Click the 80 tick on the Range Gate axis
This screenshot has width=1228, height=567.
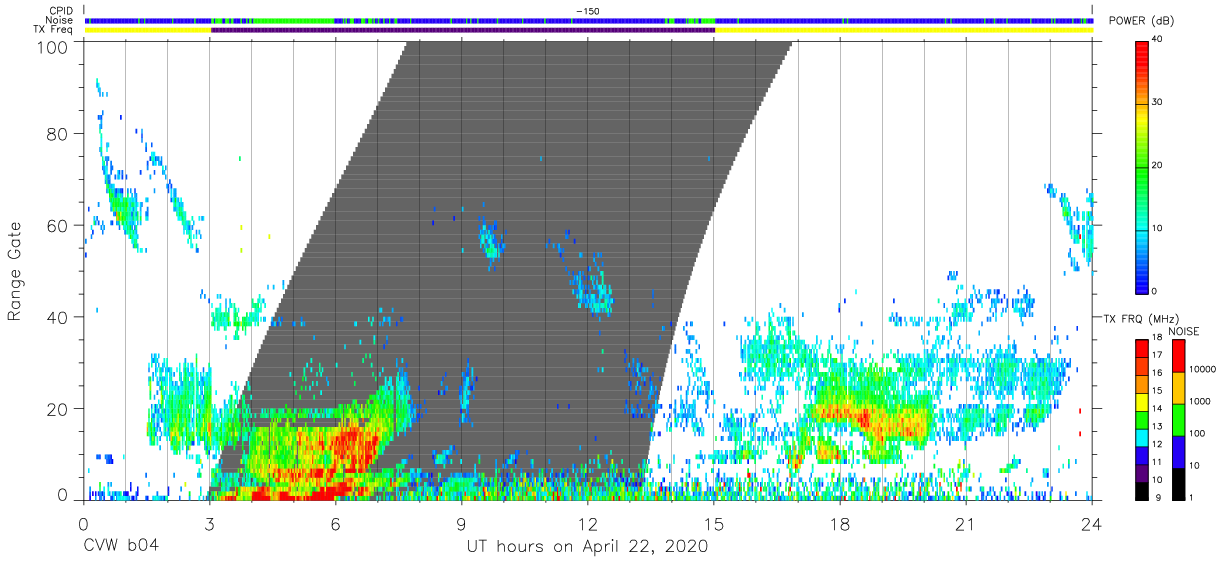tap(59, 133)
